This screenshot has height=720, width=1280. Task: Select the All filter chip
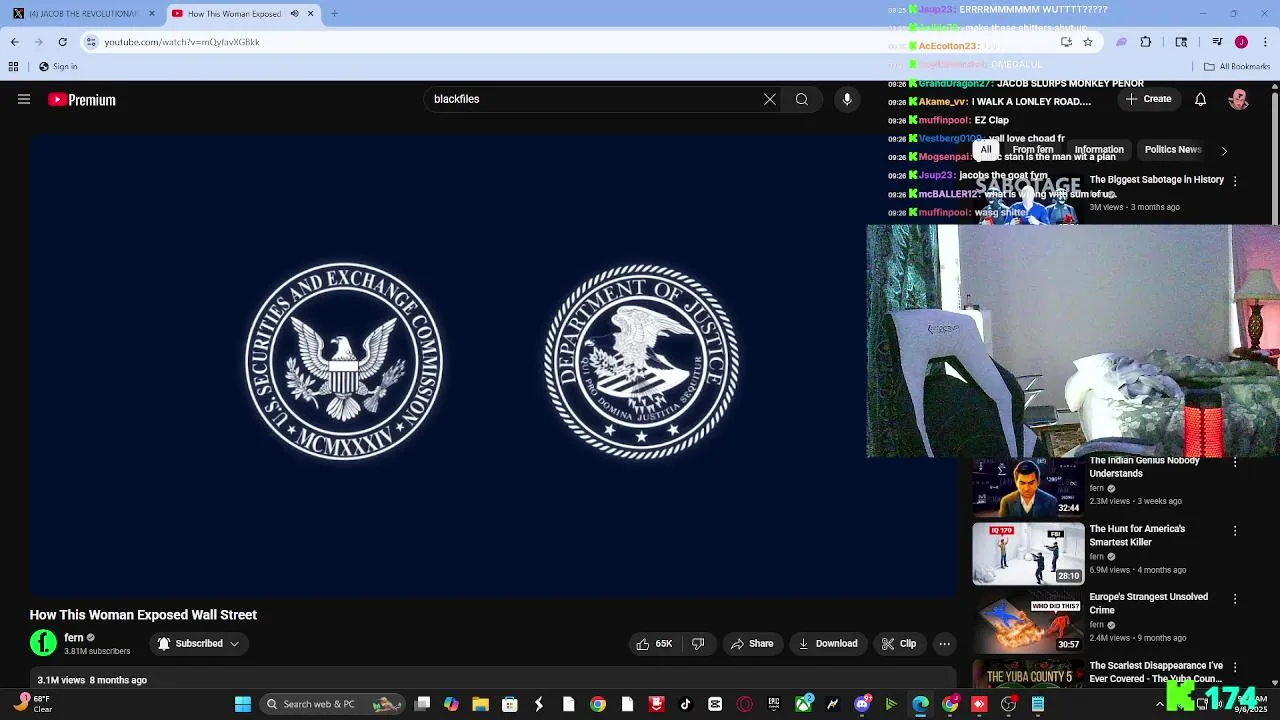[x=986, y=150]
